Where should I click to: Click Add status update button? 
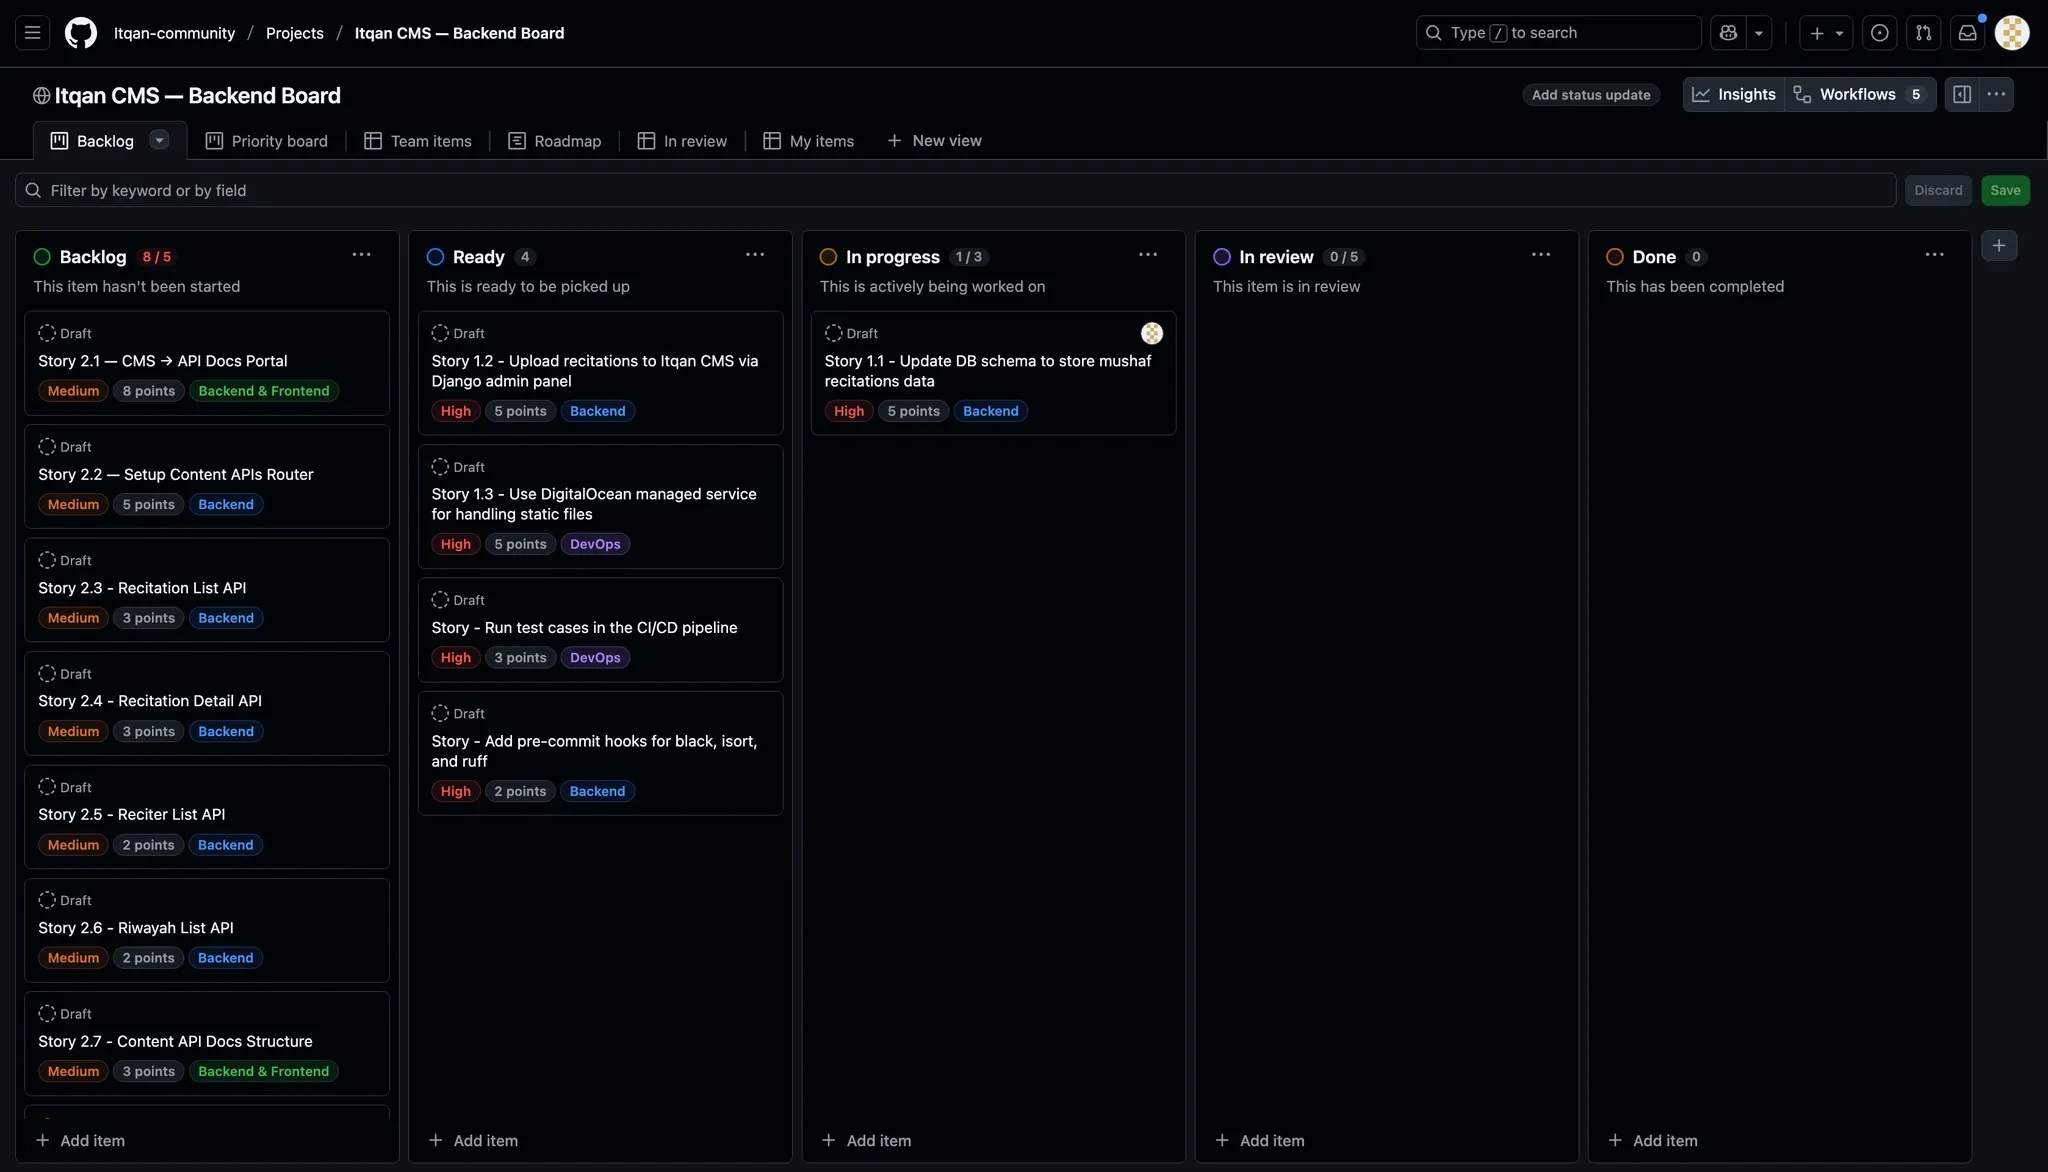1590,95
